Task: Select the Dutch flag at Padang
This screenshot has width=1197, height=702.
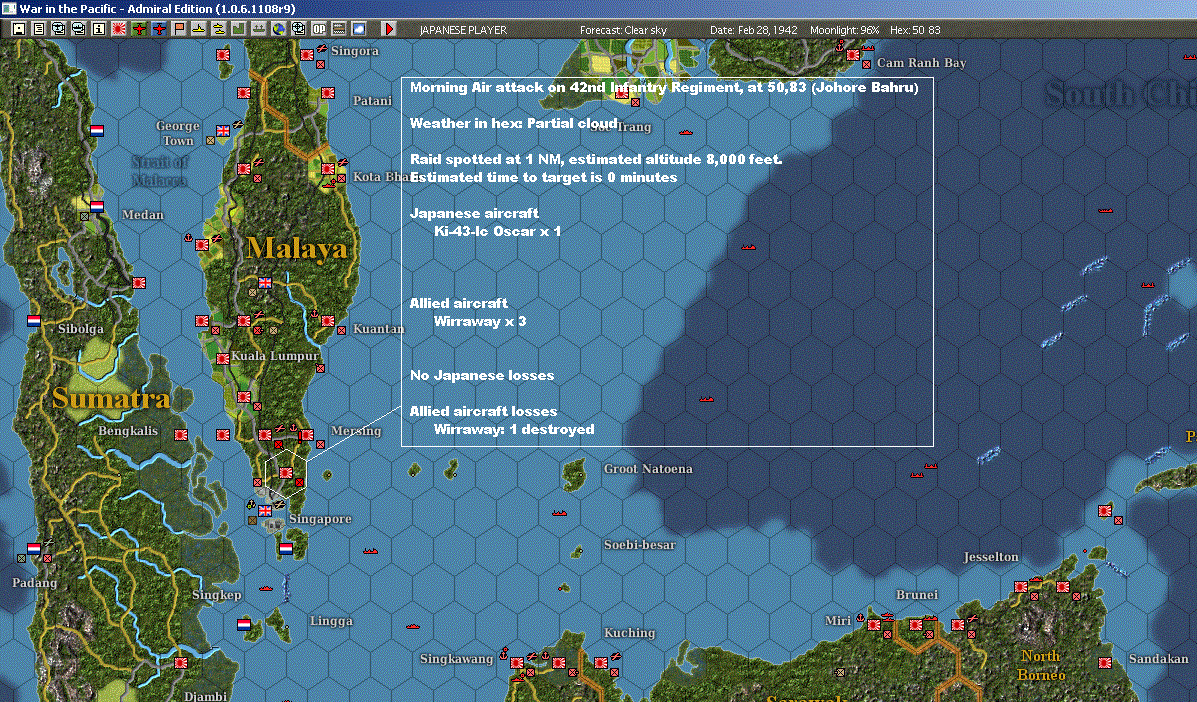Action: (x=34, y=548)
